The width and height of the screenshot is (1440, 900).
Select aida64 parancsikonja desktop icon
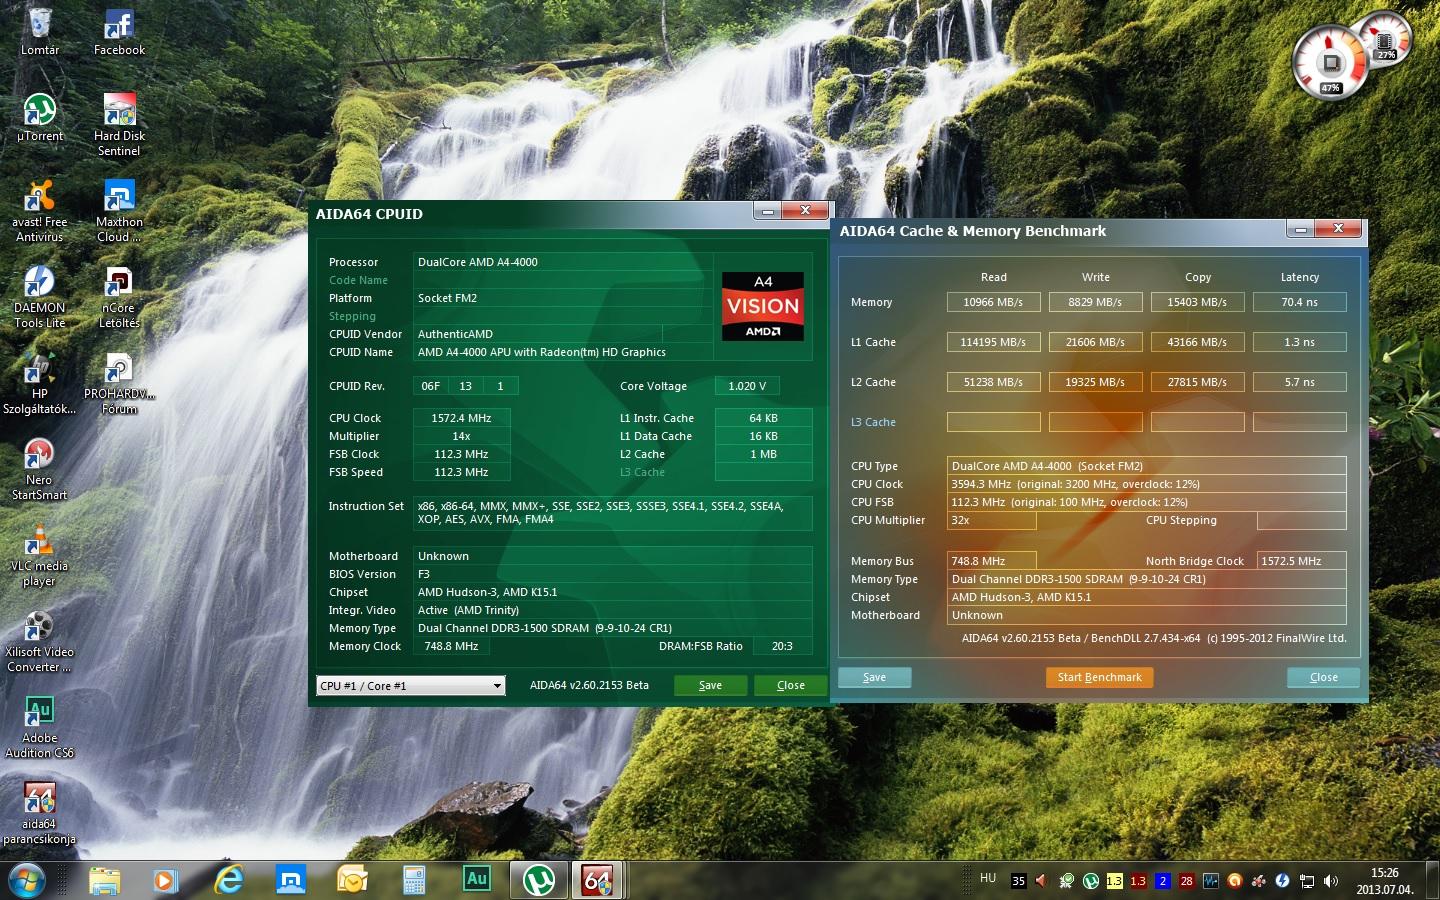click(x=40, y=812)
